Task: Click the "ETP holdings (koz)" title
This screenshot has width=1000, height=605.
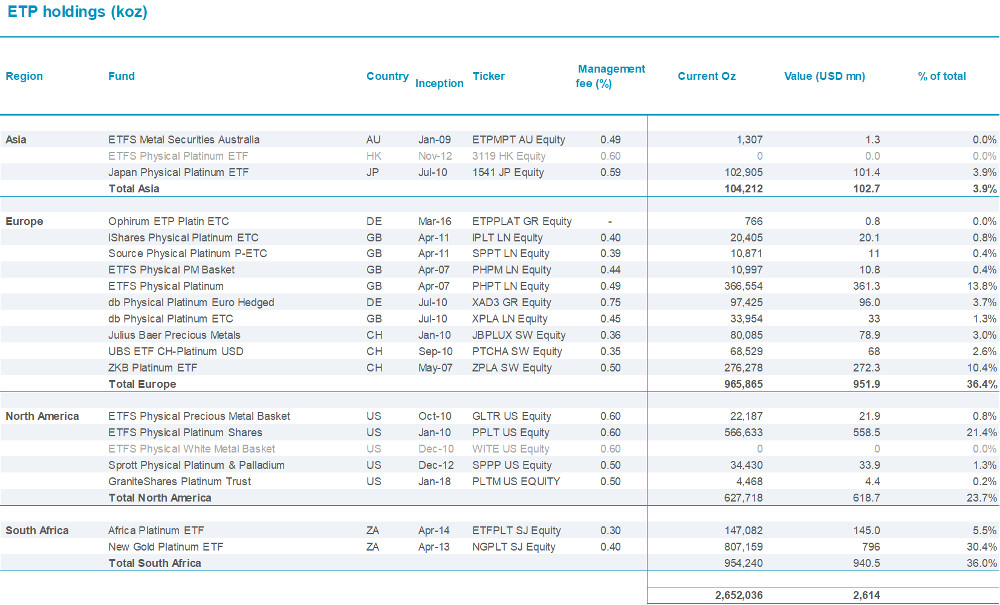Action: click(x=77, y=12)
